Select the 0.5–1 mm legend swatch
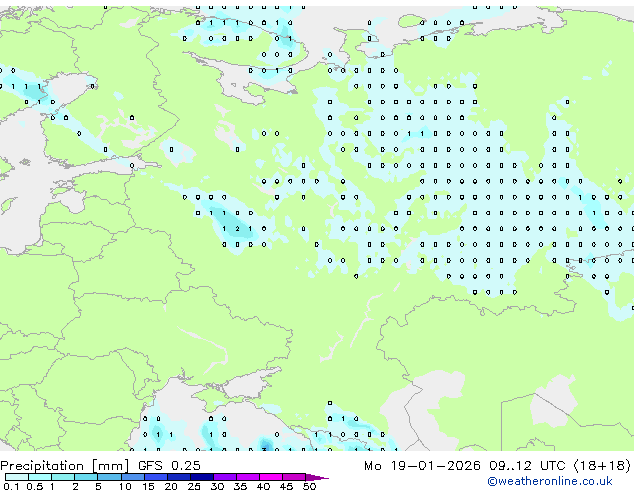This screenshot has width=634, height=490. 40,477
